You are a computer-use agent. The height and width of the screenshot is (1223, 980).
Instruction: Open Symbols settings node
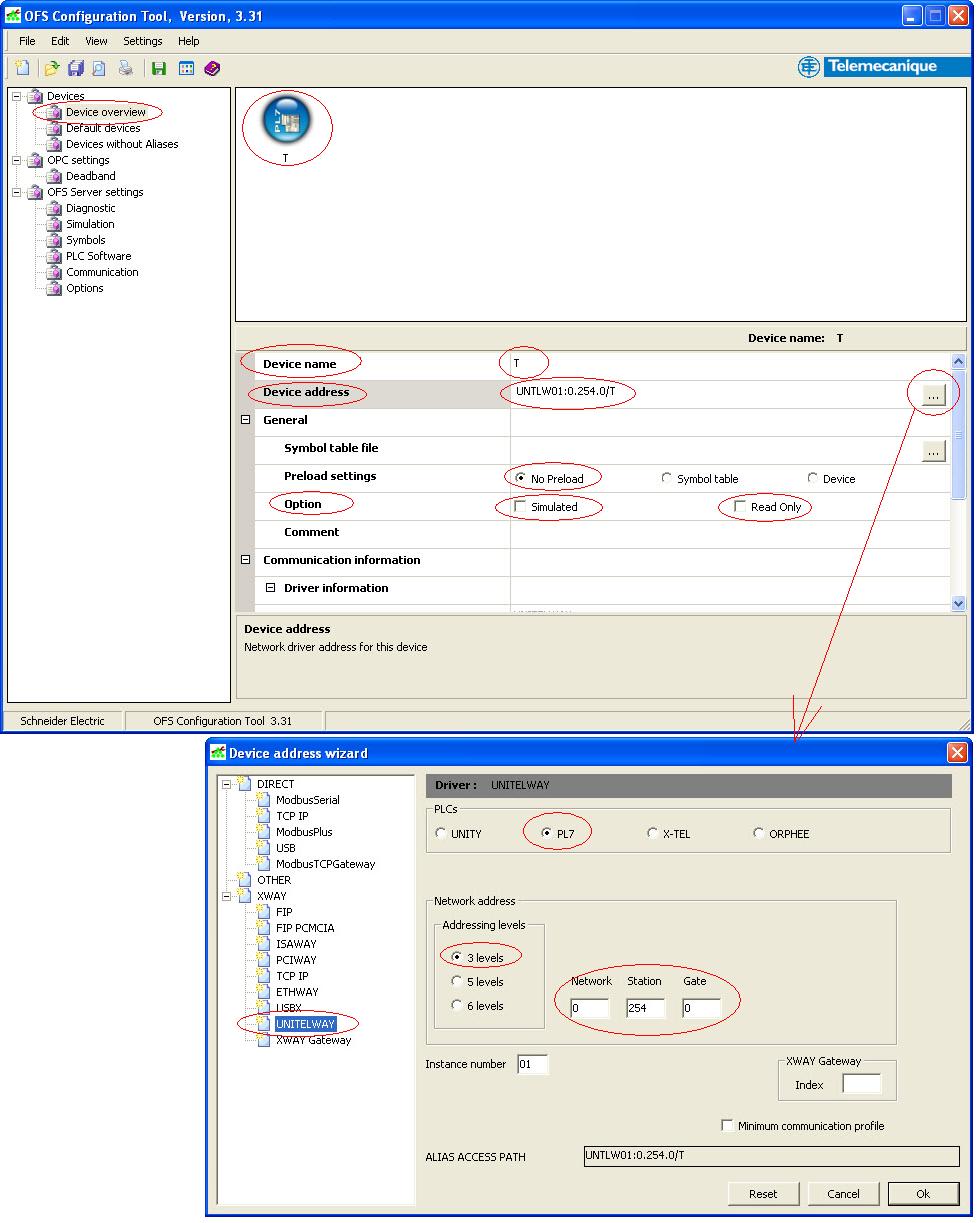pos(86,240)
